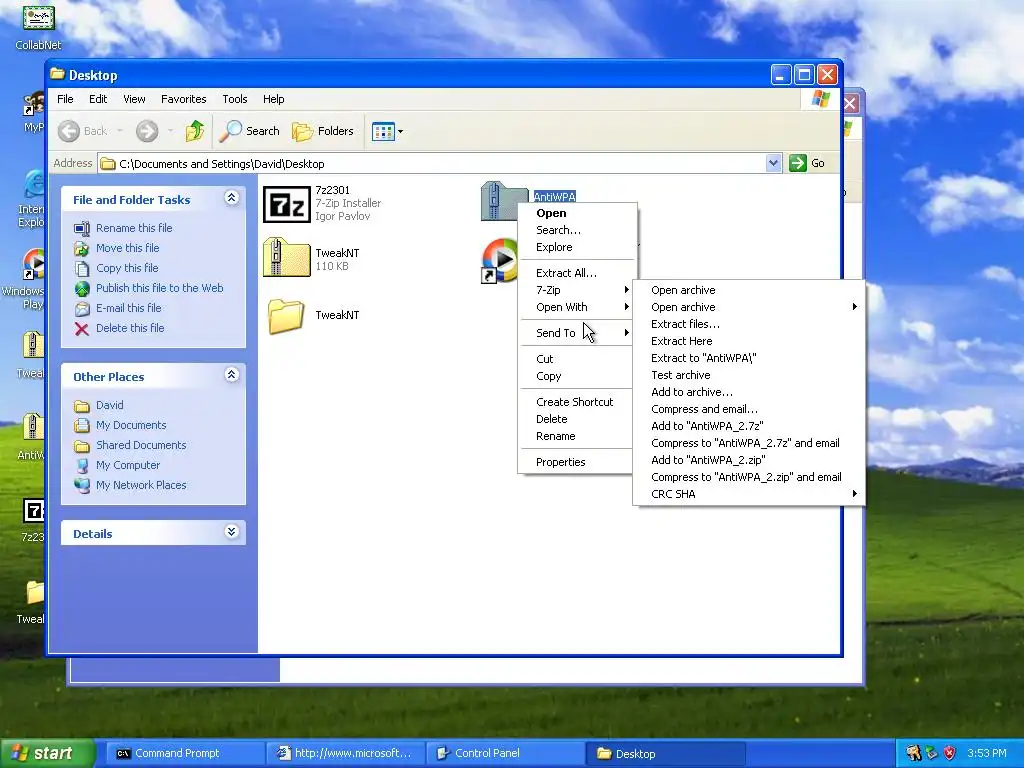Open the address bar dropdown arrow
Viewport: 1024px width, 768px height.
pyautogui.click(x=773, y=163)
